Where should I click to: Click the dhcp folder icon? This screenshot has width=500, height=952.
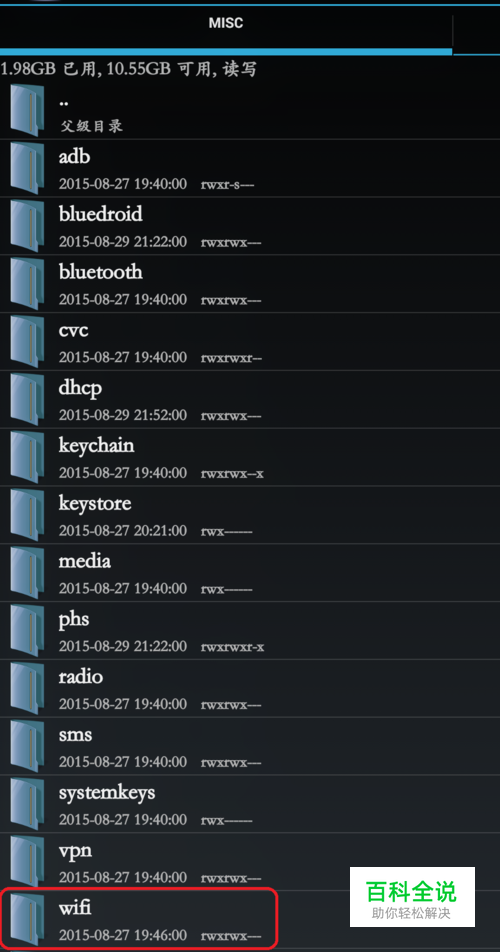click(x=27, y=400)
